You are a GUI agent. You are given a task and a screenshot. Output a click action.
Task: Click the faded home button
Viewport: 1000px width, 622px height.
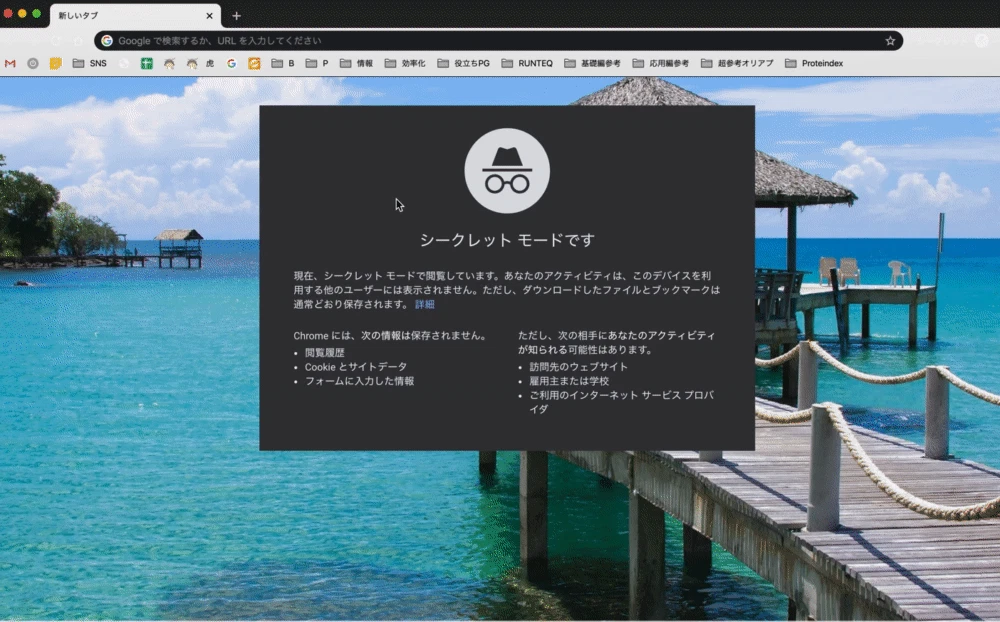78,41
